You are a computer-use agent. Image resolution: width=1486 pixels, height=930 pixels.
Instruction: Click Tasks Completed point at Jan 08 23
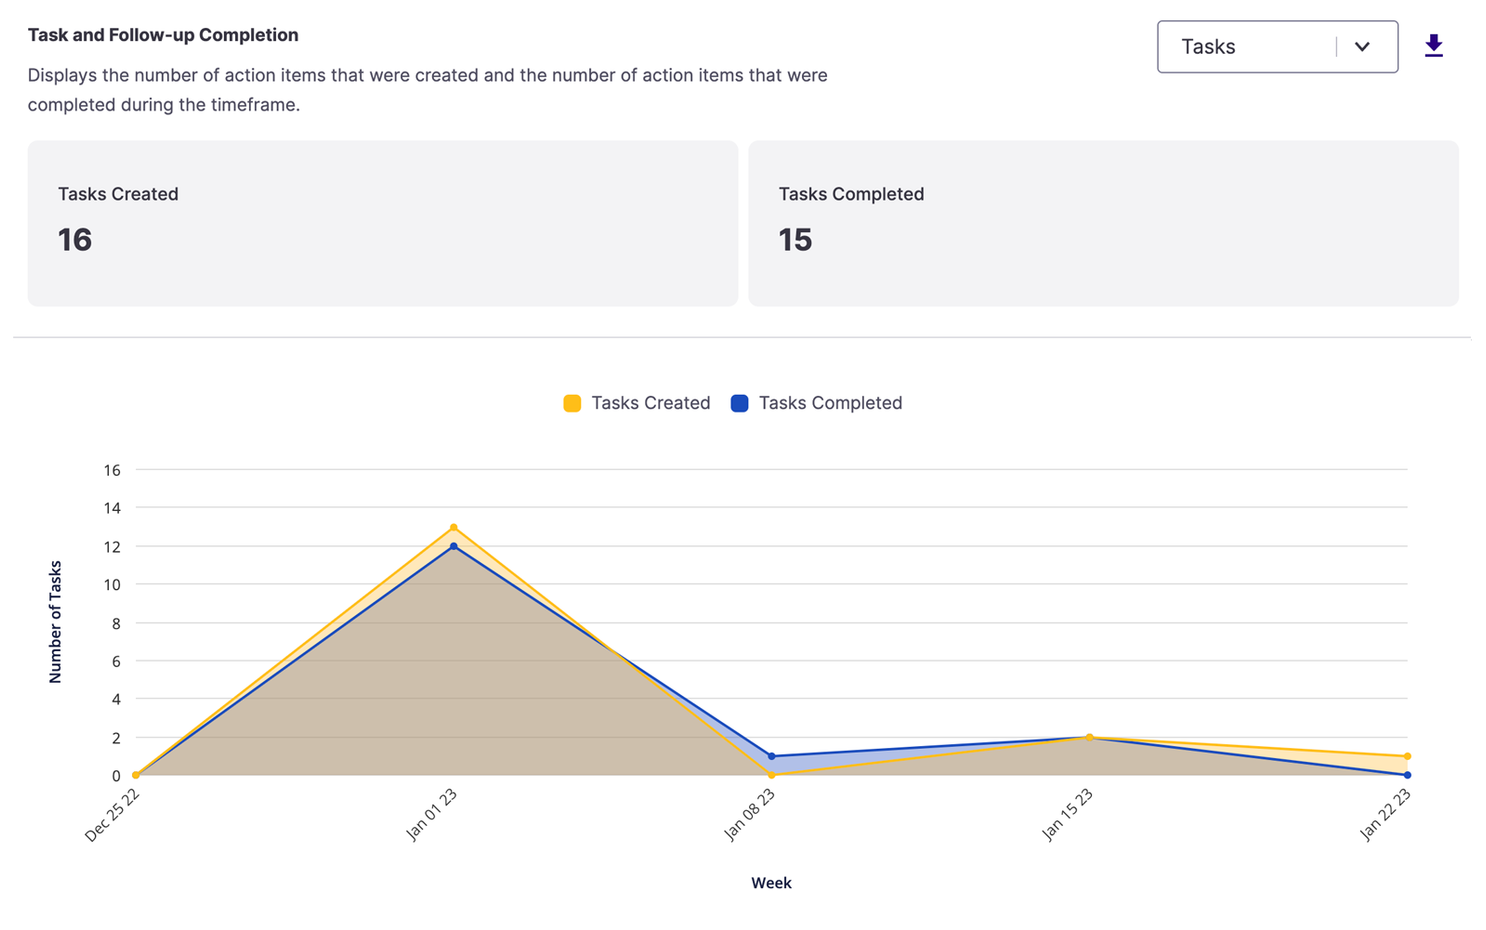tap(771, 756)
